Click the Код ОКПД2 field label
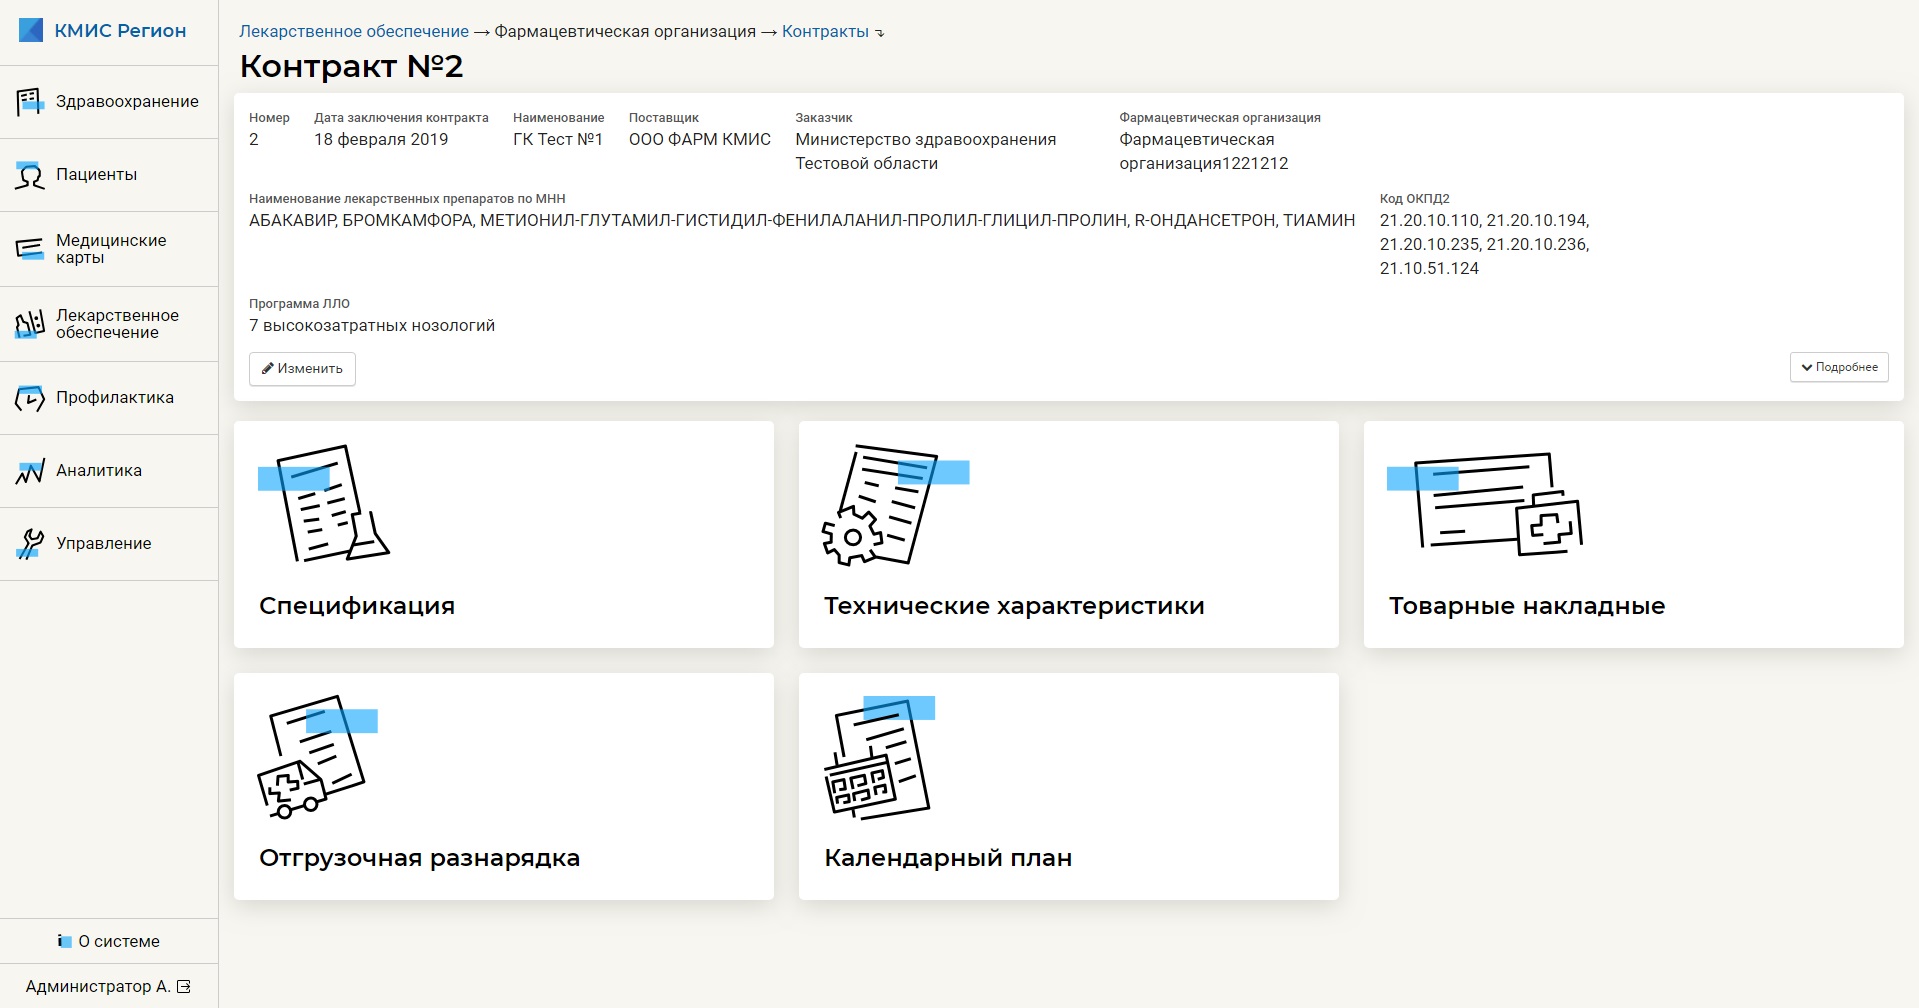Image resolution: width=1919 pixels, height=1008 pixels. click(x=1415, y=199)
